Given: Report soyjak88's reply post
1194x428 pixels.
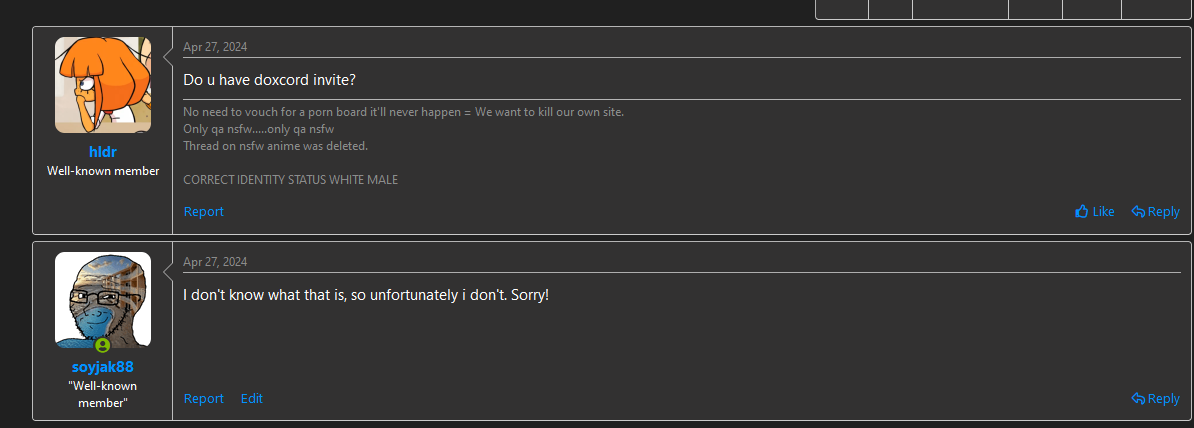Looking at the screenshot, I should click(x=203, y=398).
